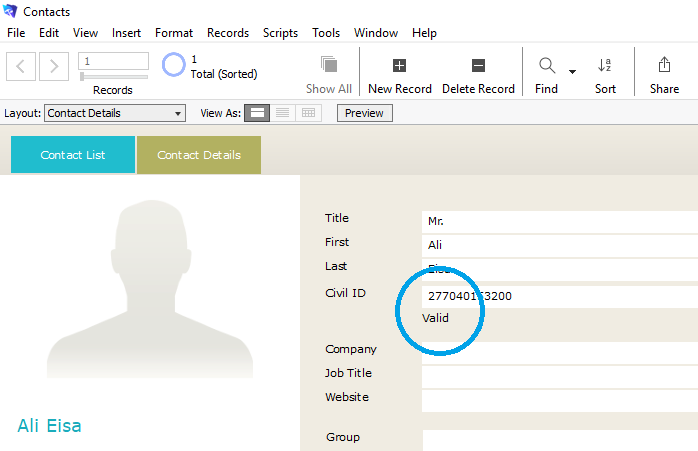The height and width of the screenshot is (451, 698).
Task: Sort records using the Sort icon
Action: (x=605, y=66)
